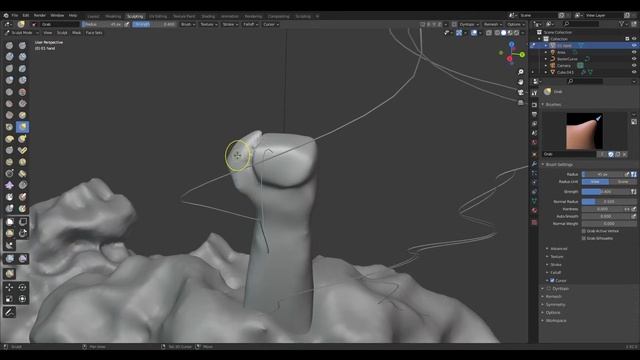This screenshot has height=360, width=640.
Task: Expand the Symmetry panel in properties
Action: tap(555, 304)
